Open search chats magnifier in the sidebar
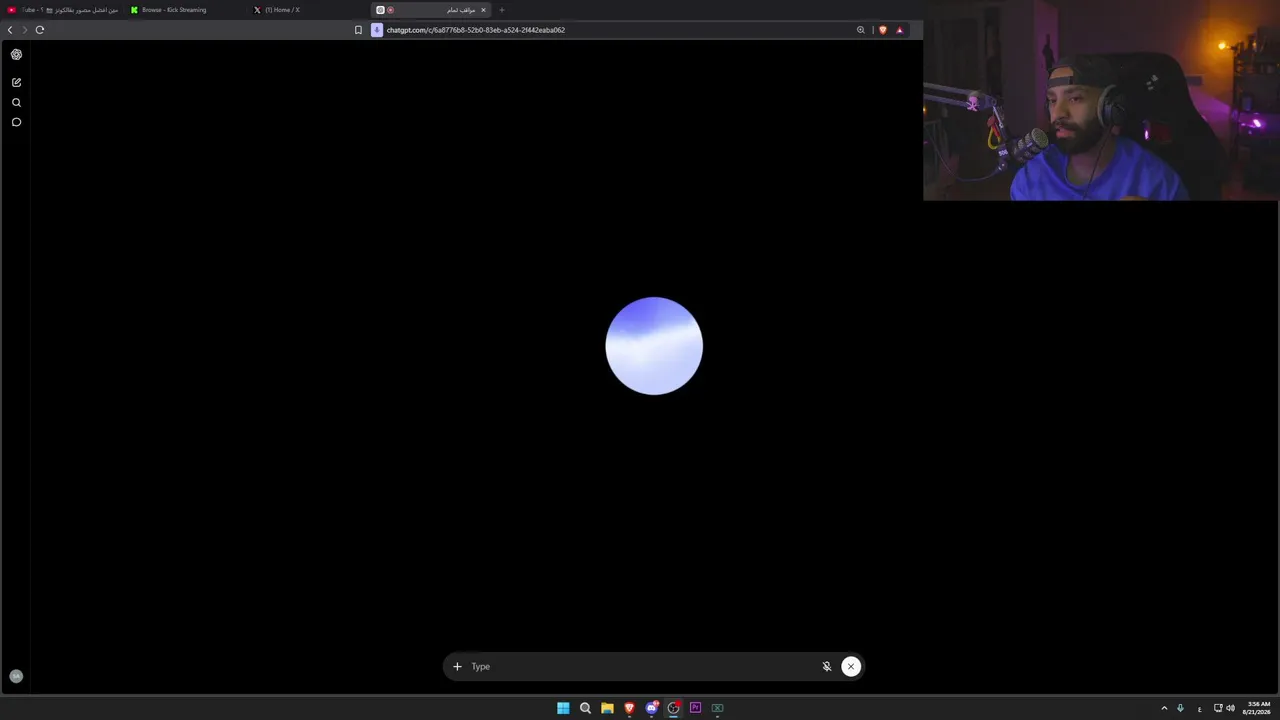This screenshot has width=1280, height=720. point(16,102)
